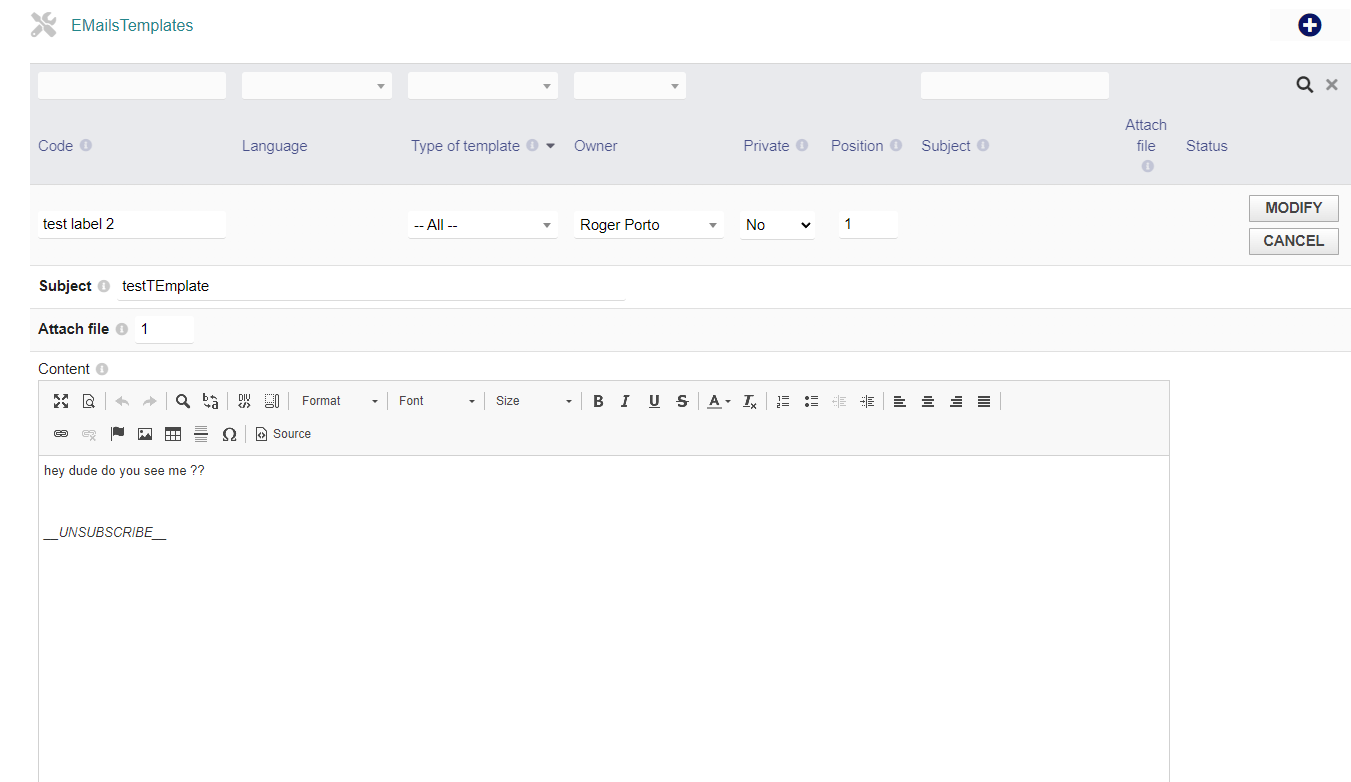Viewport: 1351px width, 782px height.
Task: Maximize the content editor
Action: (61, 401)
